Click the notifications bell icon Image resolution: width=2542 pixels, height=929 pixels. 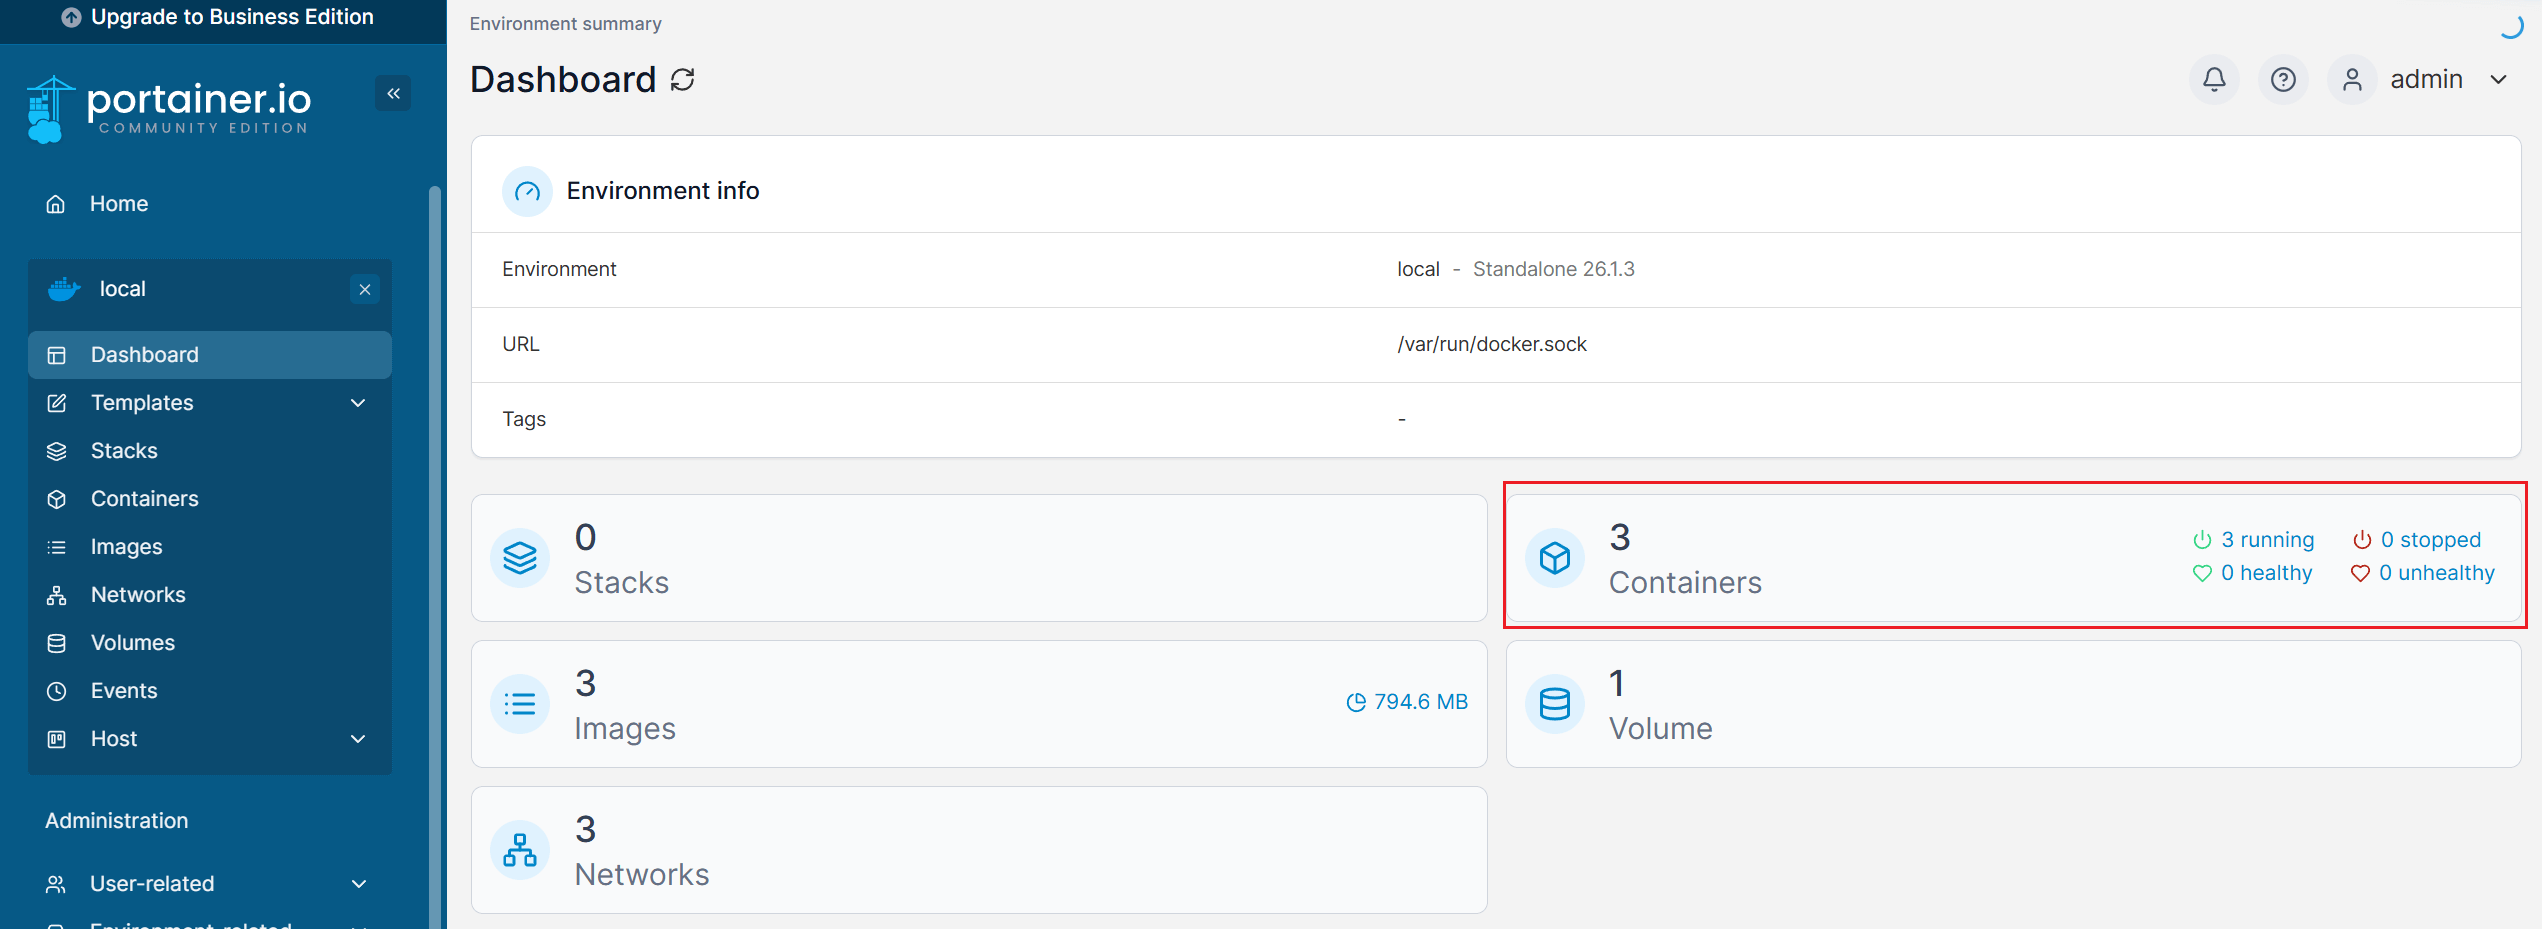tap(2214, 79)
